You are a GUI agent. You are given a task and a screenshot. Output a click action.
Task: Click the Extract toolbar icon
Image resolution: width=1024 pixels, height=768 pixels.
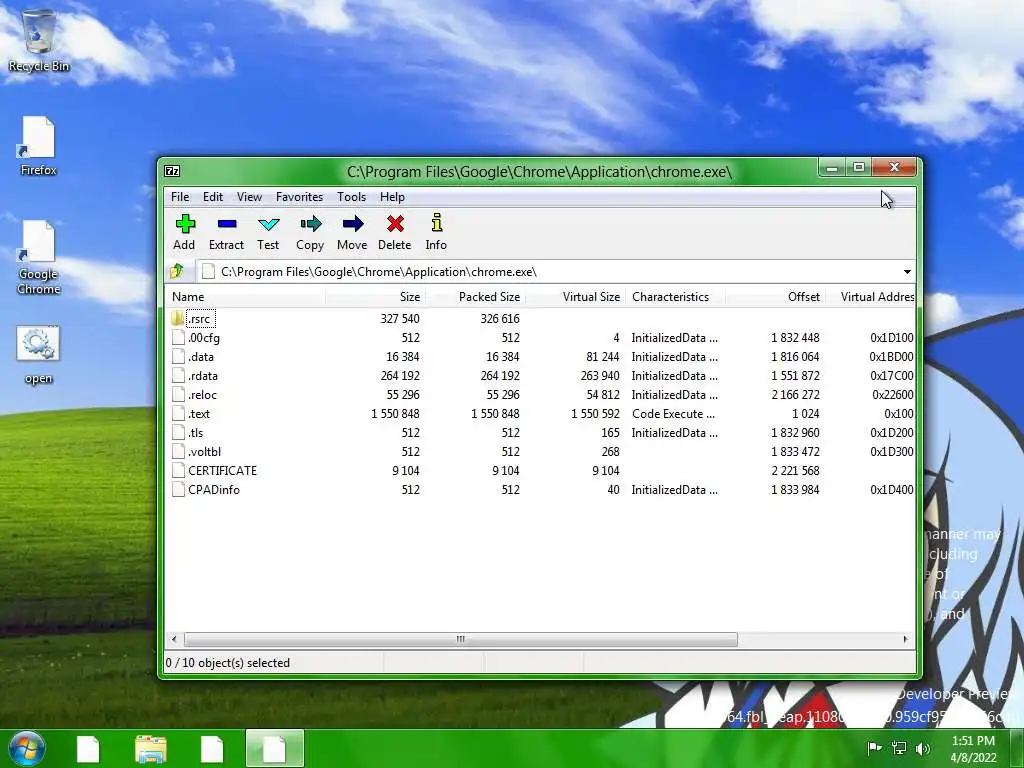[x=227, y=224]
